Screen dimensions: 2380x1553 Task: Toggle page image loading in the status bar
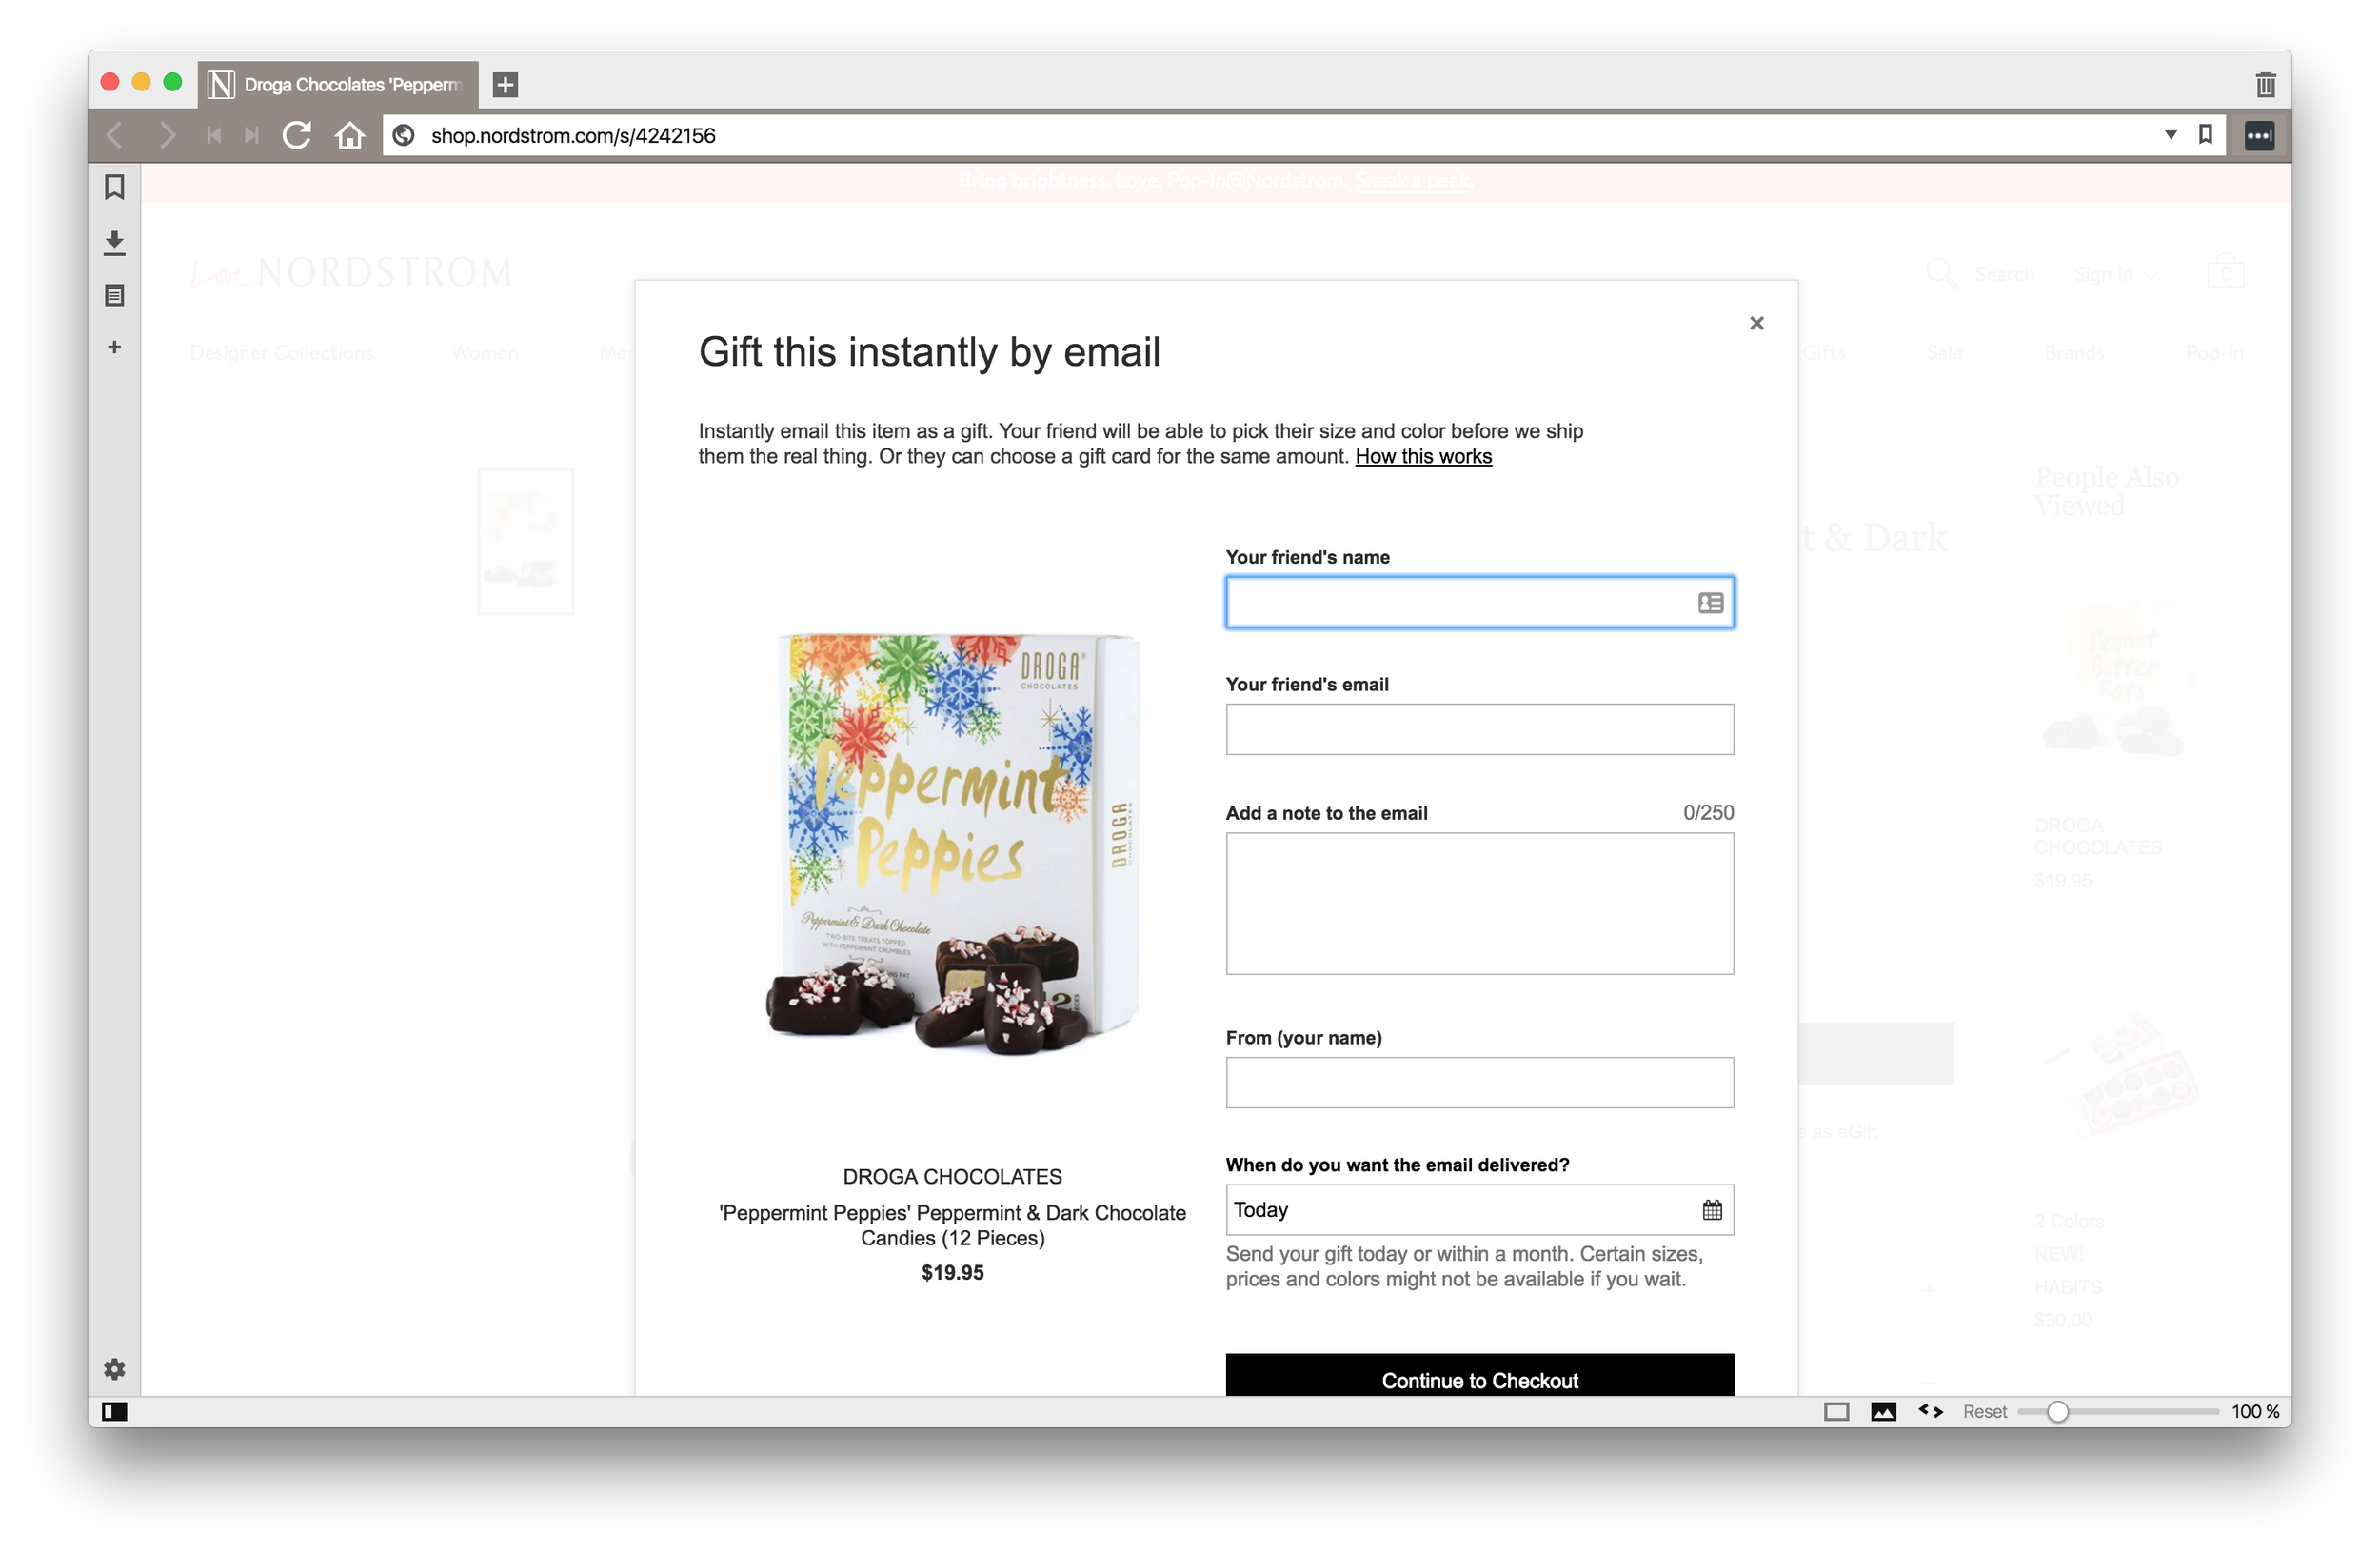(x=1884, y=1411)
